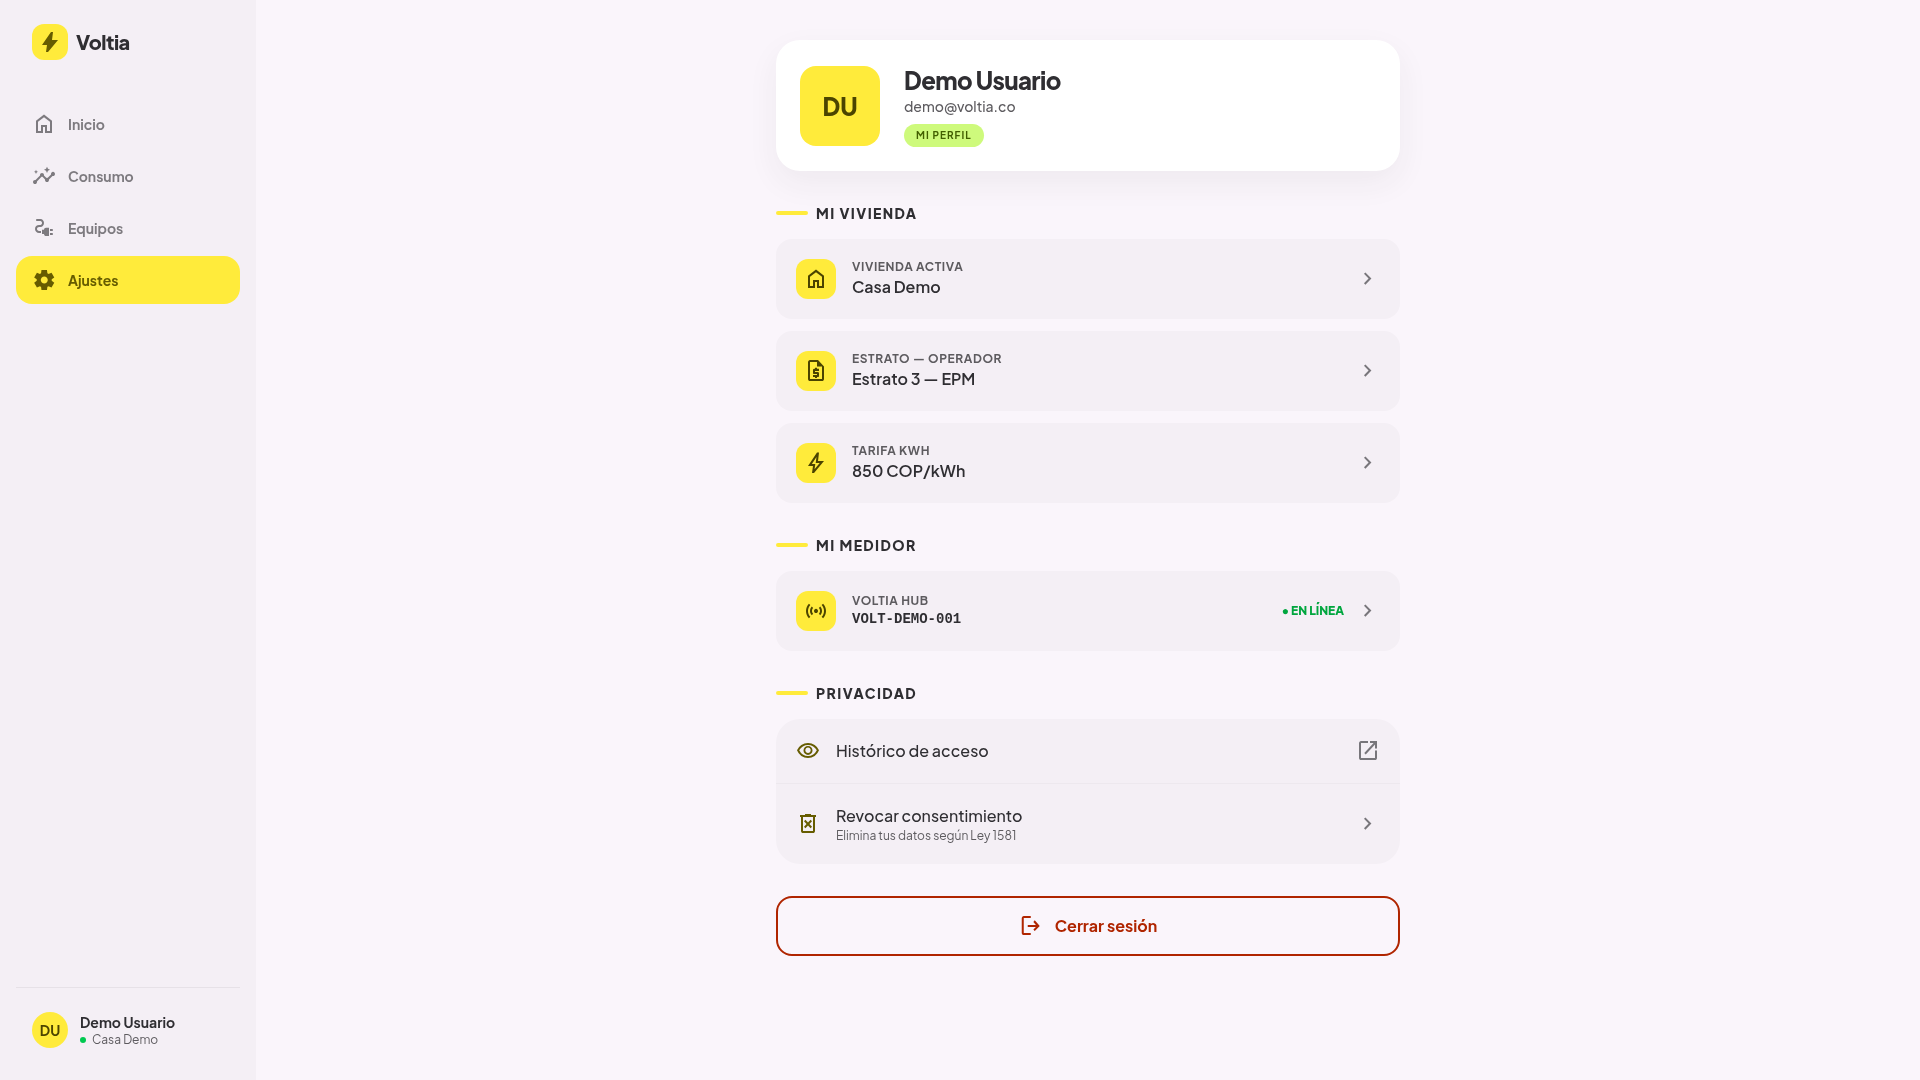Viewport: 1920px width, 1080px height.
Task: Expand the Vivienda Activa row chevron
Action: pyautogui.click(x=1368, y=279)
